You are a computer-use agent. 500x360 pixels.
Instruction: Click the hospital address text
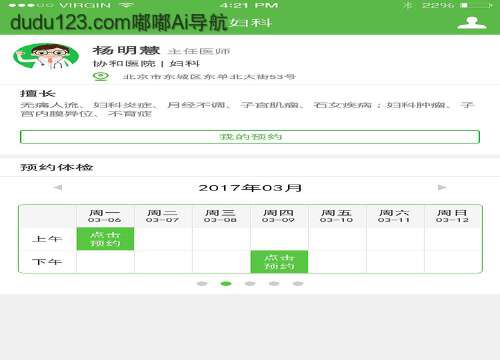[x=209, y=77]
